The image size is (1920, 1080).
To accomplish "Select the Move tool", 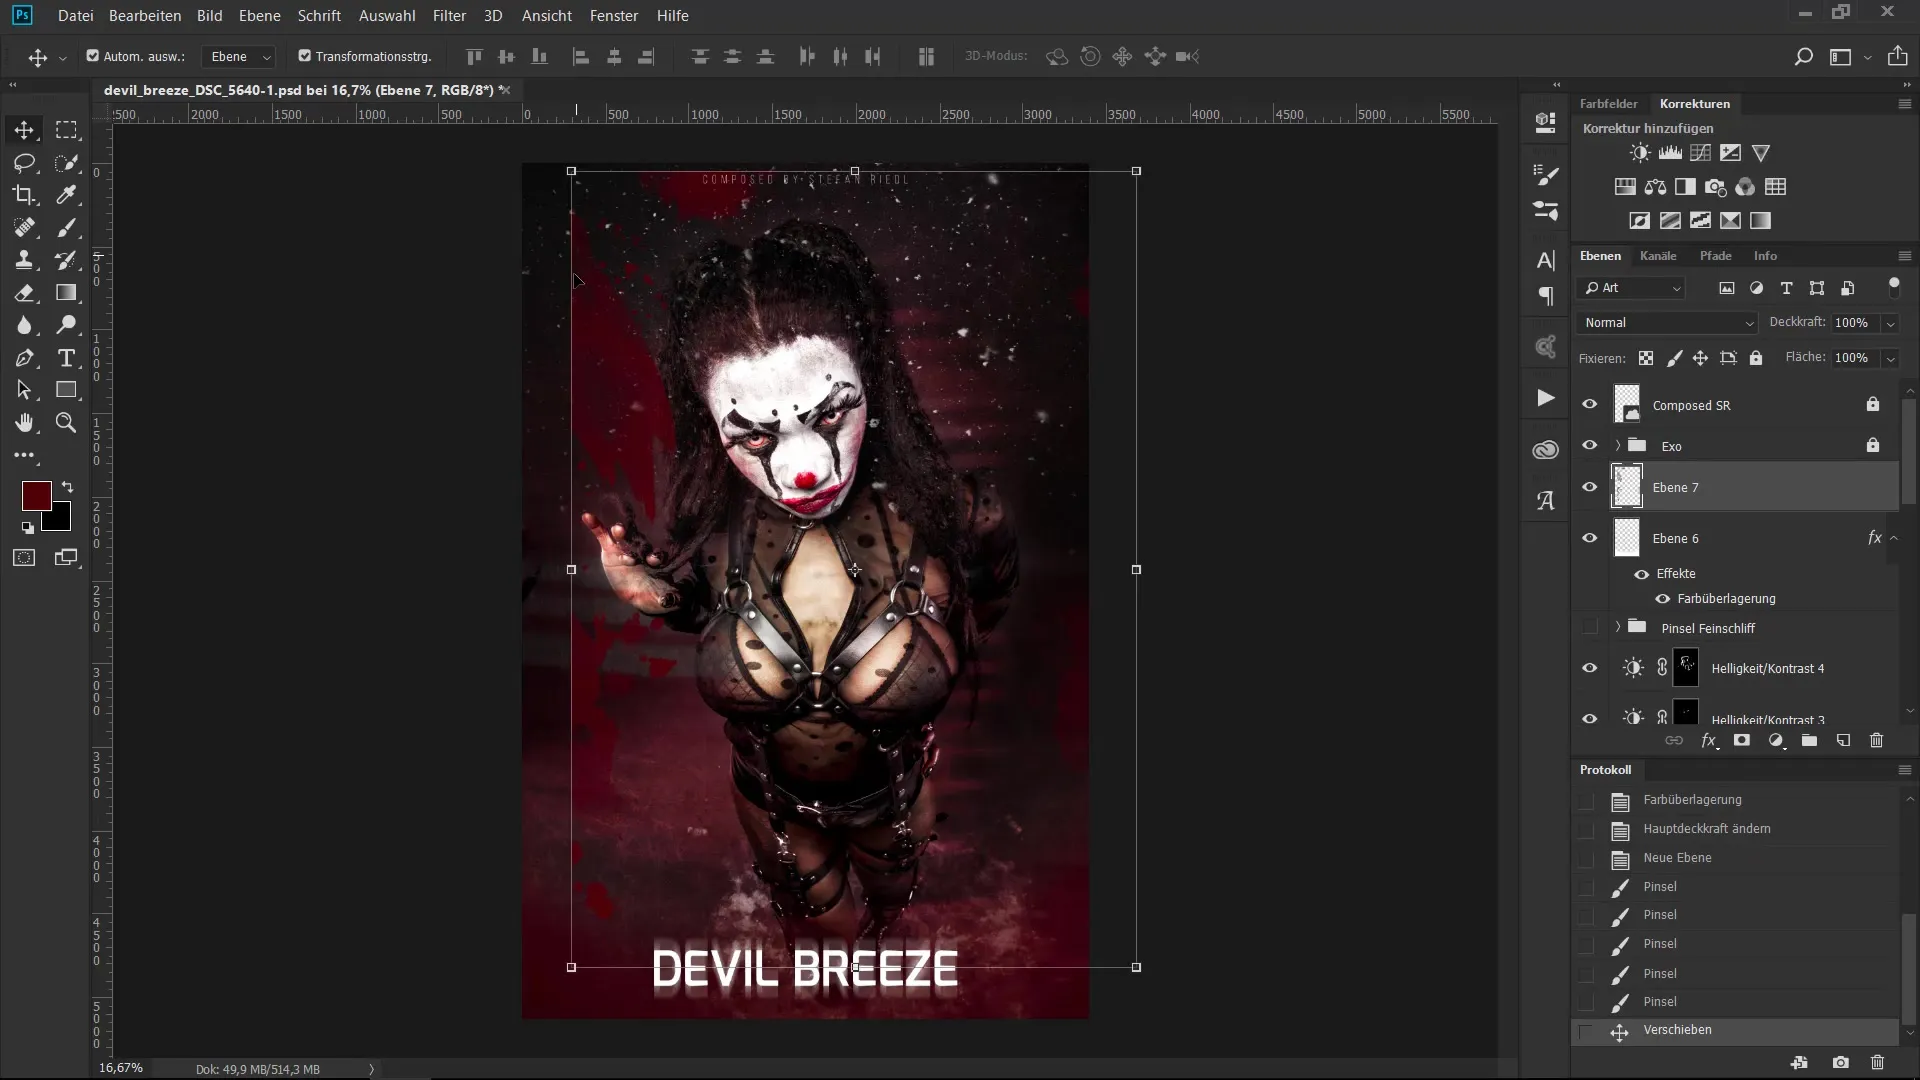I will coord(24,130).
